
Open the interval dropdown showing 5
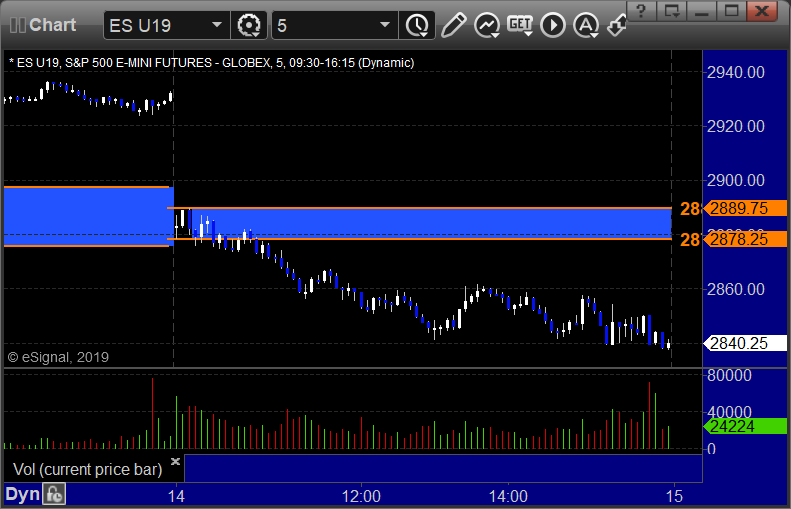tap(334, 25)
